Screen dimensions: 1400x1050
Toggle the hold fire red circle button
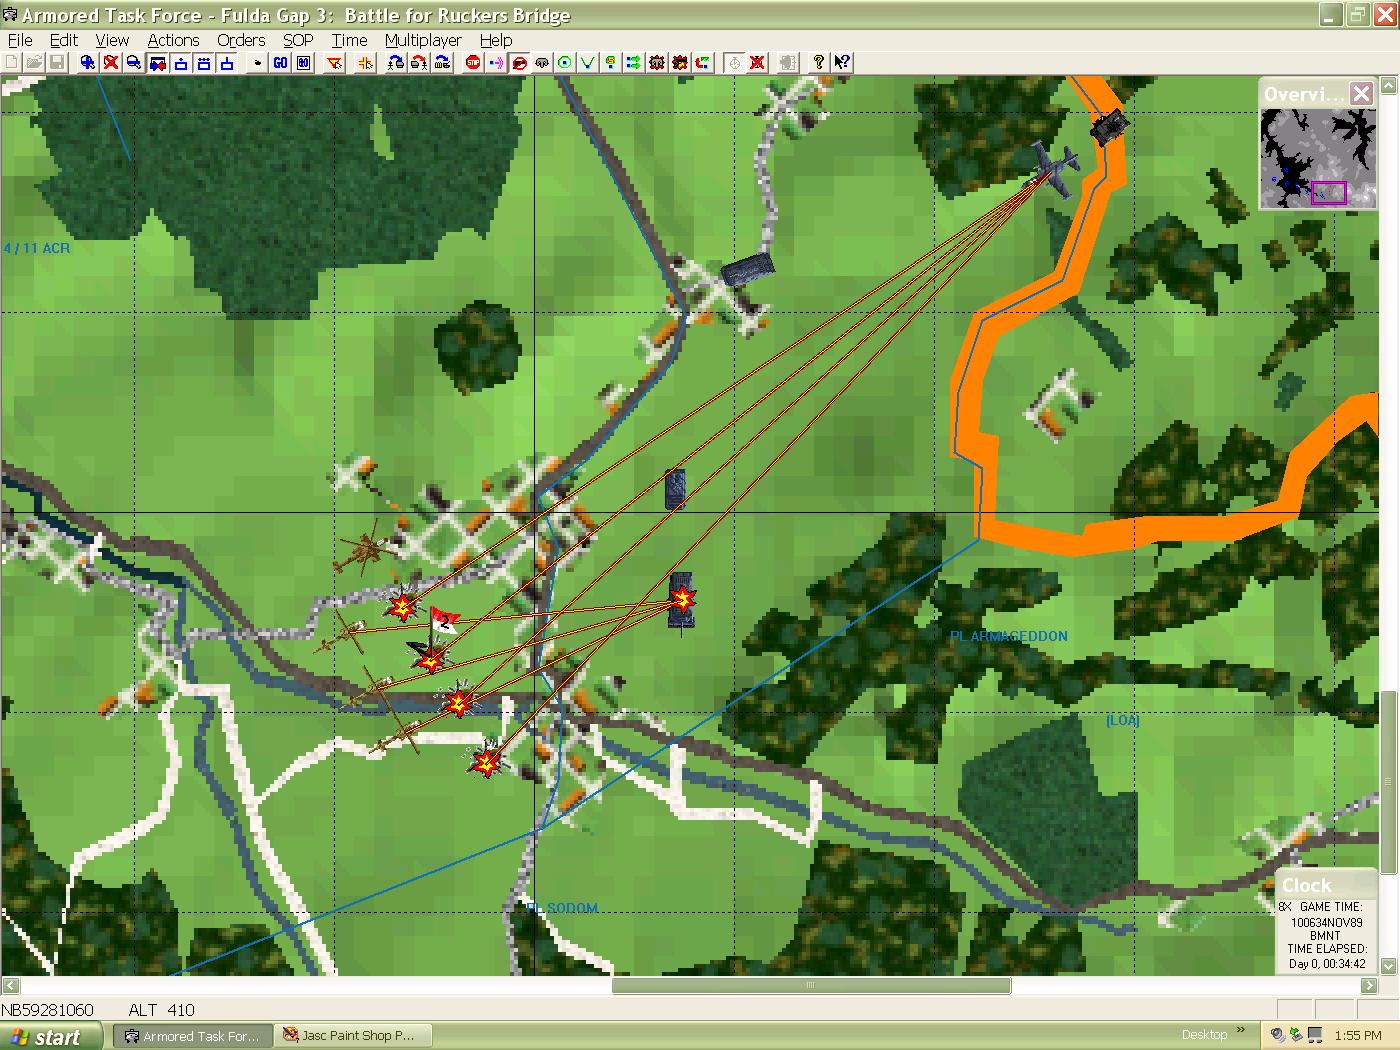tap(519, 63)
